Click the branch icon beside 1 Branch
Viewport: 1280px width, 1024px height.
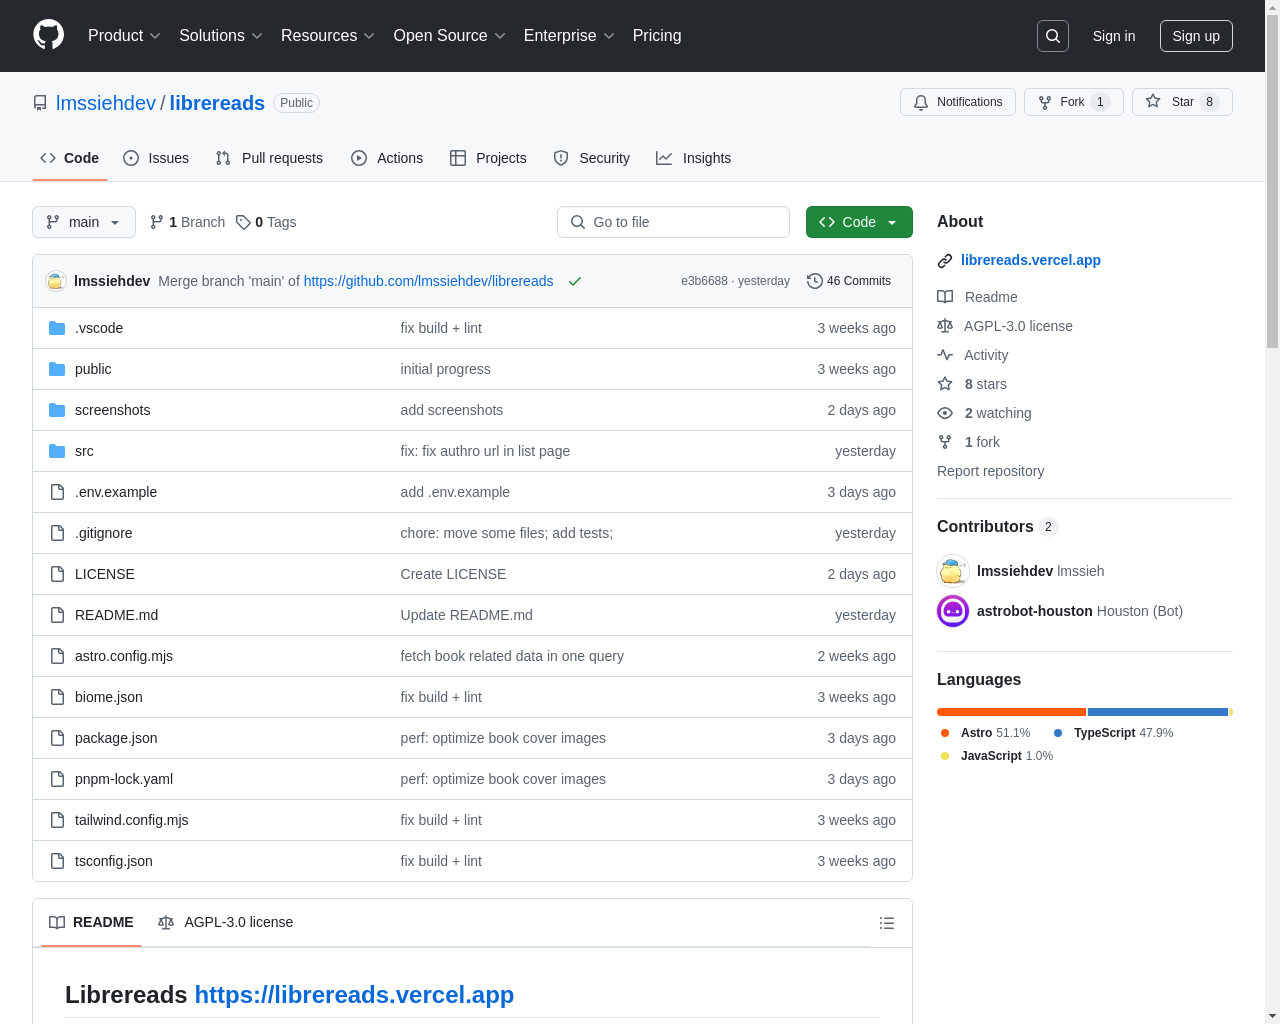point(157,222)
